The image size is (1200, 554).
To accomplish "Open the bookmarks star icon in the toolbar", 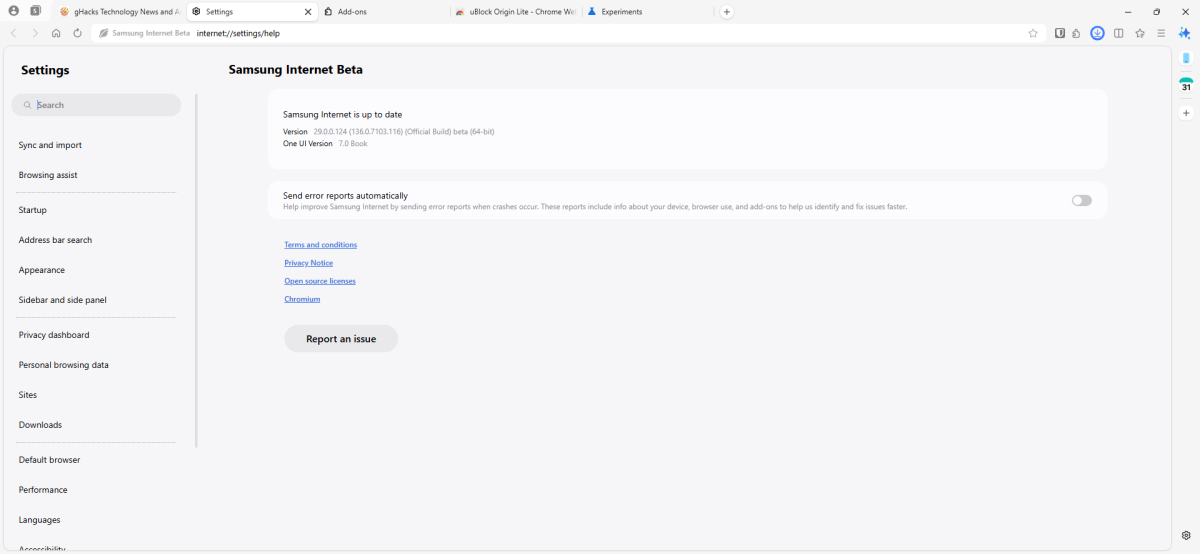I will pyautogui.click(x=1140, y=33).
